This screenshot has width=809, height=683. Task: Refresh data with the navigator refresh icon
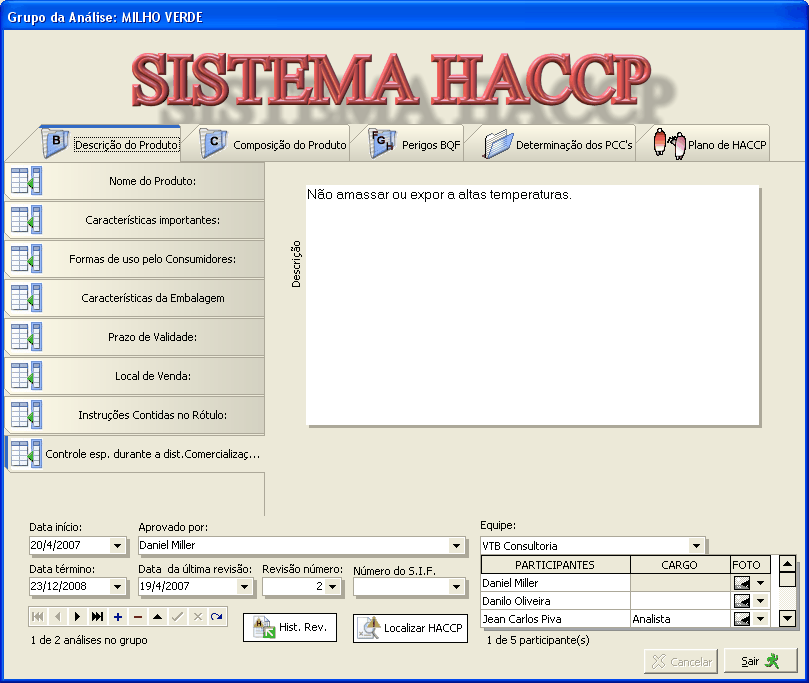217,616
